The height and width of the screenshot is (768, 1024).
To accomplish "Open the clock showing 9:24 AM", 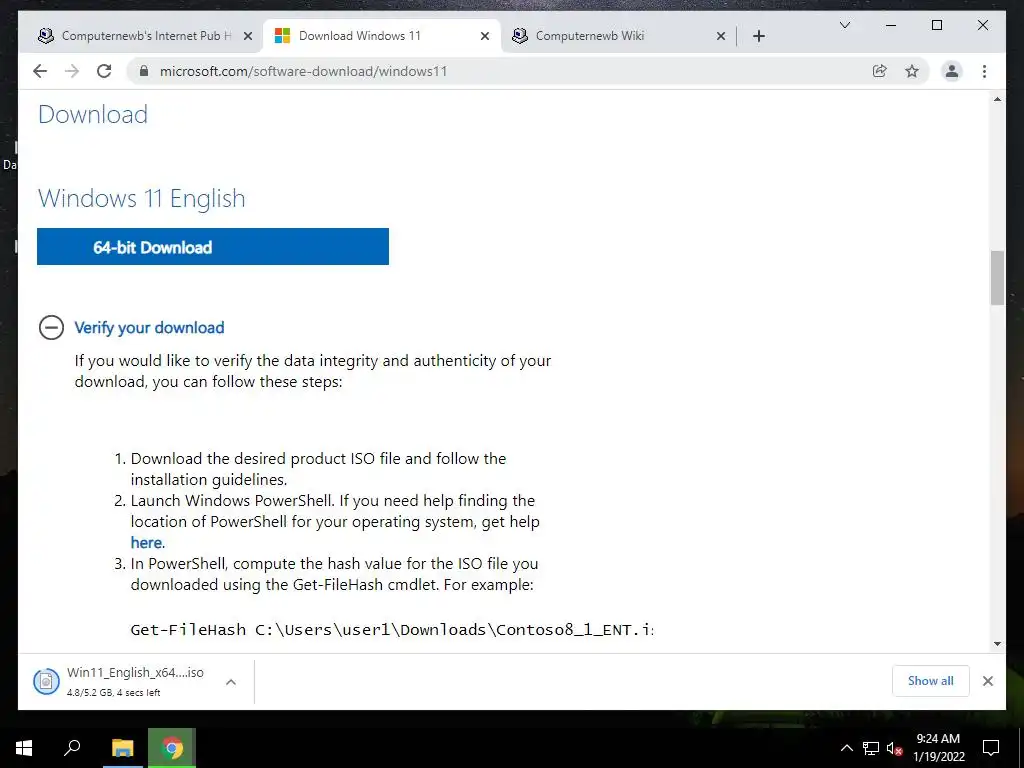I will point(938,748).
